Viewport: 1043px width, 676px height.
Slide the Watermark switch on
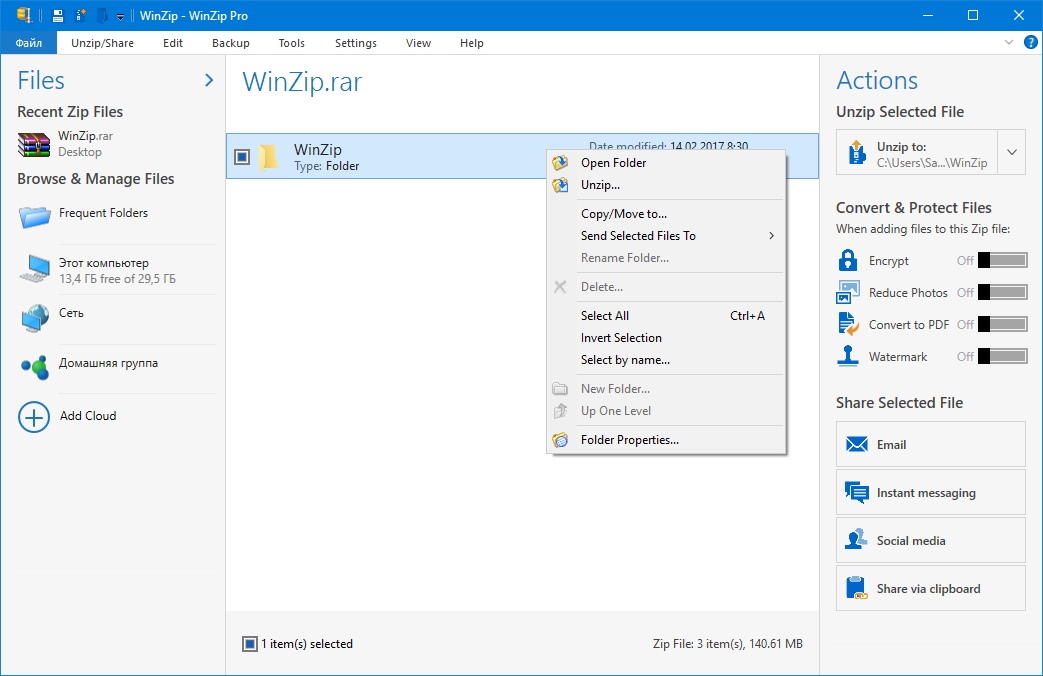coord(1002,357)
